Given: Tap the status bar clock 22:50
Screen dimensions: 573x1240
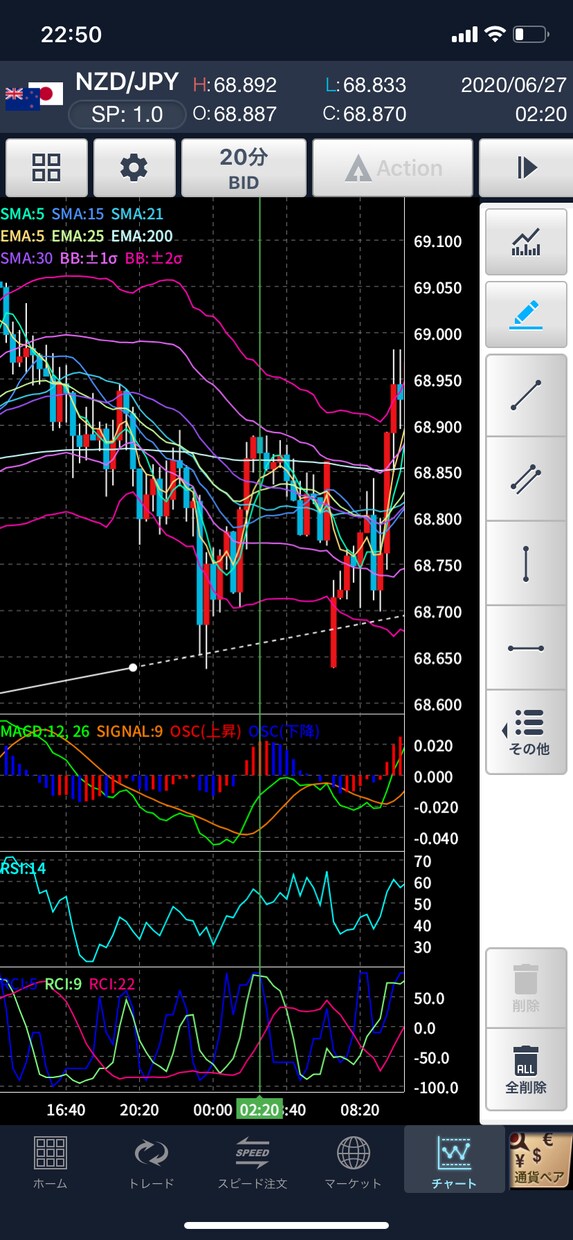Looking at the screenshot, I should (71, 35).
